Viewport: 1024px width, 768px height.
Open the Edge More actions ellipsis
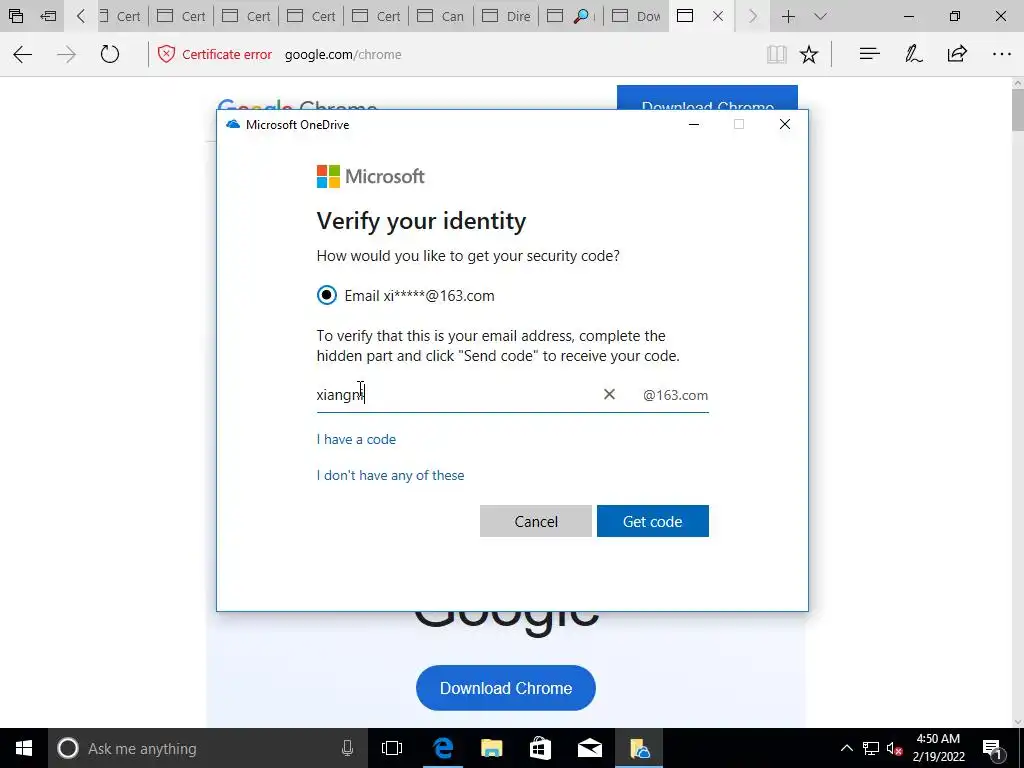click(x=1001, y=54)
